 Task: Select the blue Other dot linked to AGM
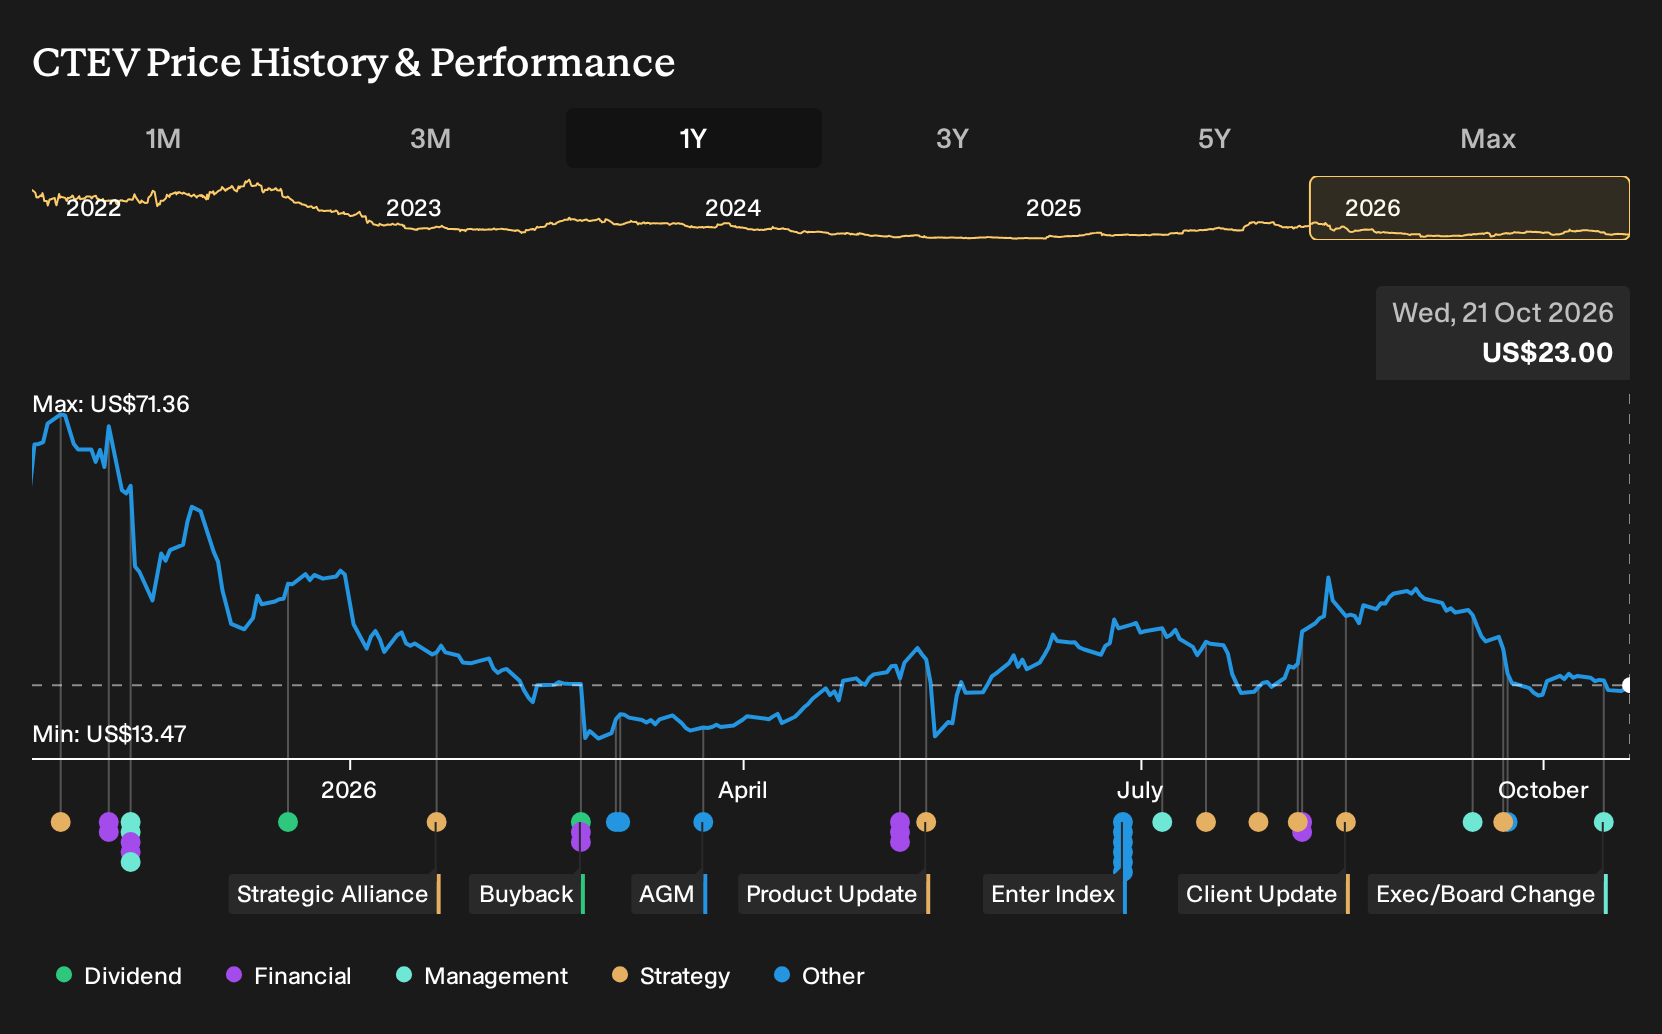pos(703,822)
